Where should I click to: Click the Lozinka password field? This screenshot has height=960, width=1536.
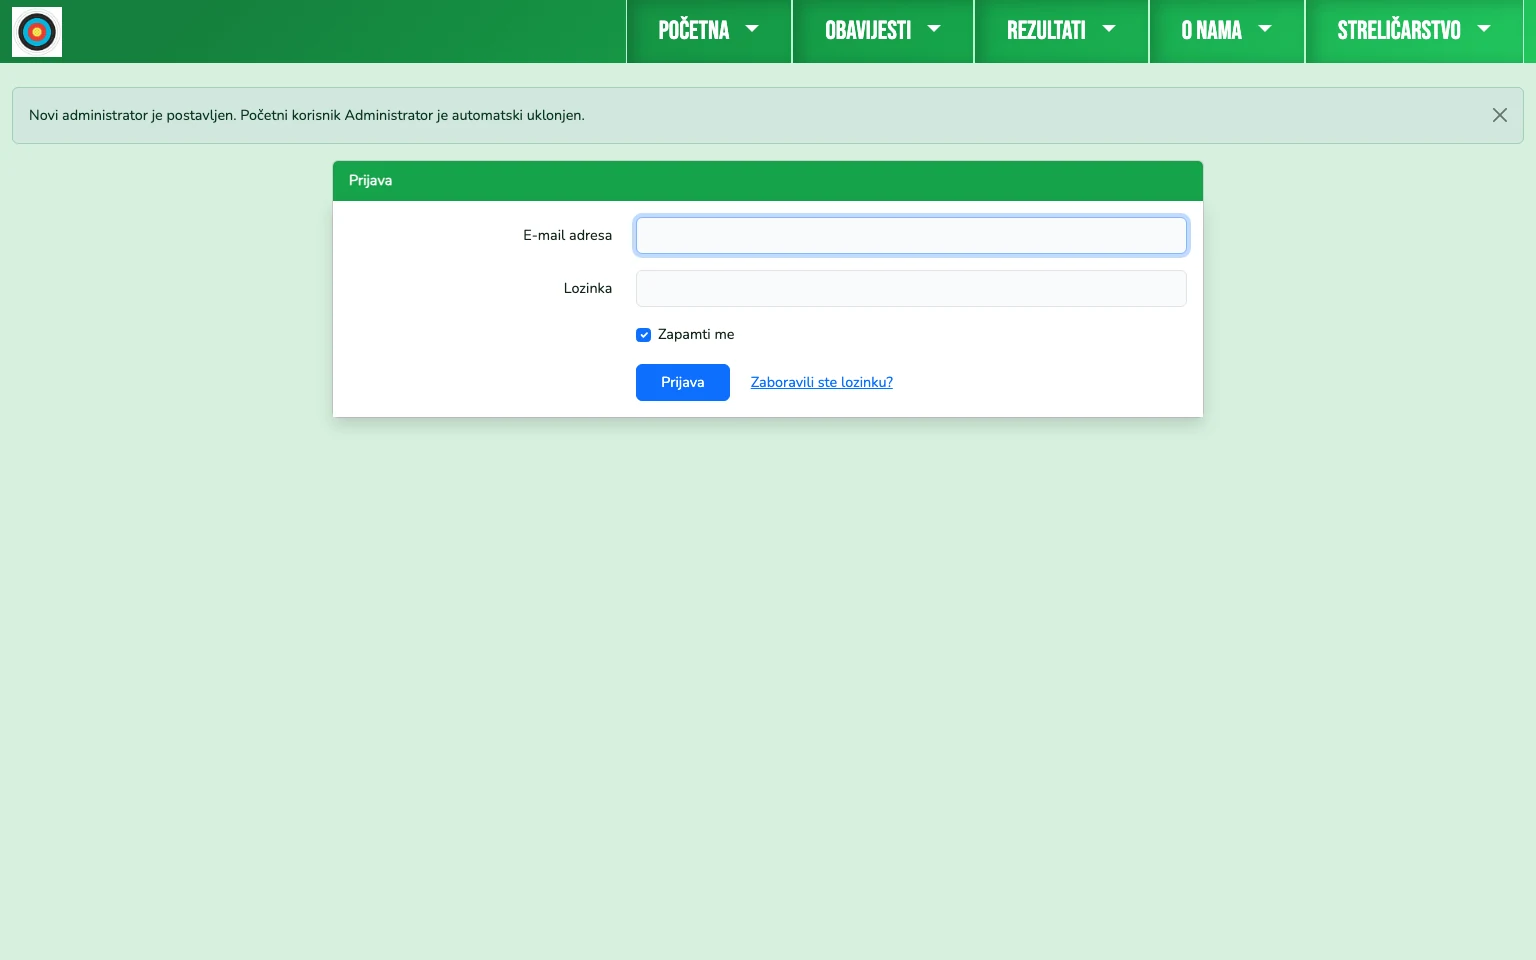910,288
